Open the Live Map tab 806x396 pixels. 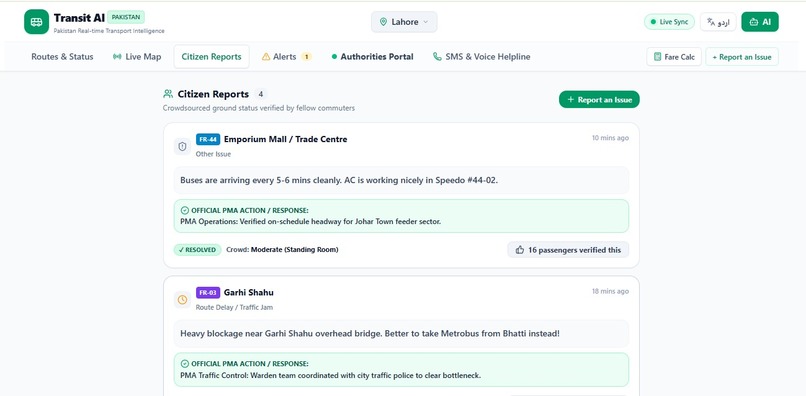click(x=137, y=57)
